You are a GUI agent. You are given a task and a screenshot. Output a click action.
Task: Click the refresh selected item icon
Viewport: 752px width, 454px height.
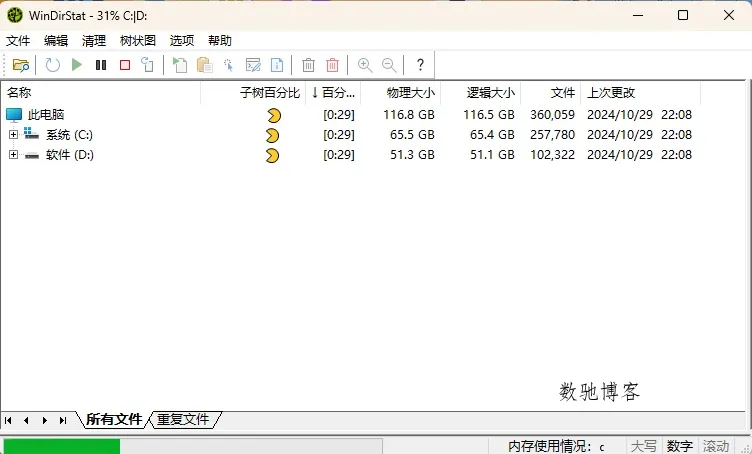tap(148, 65)
